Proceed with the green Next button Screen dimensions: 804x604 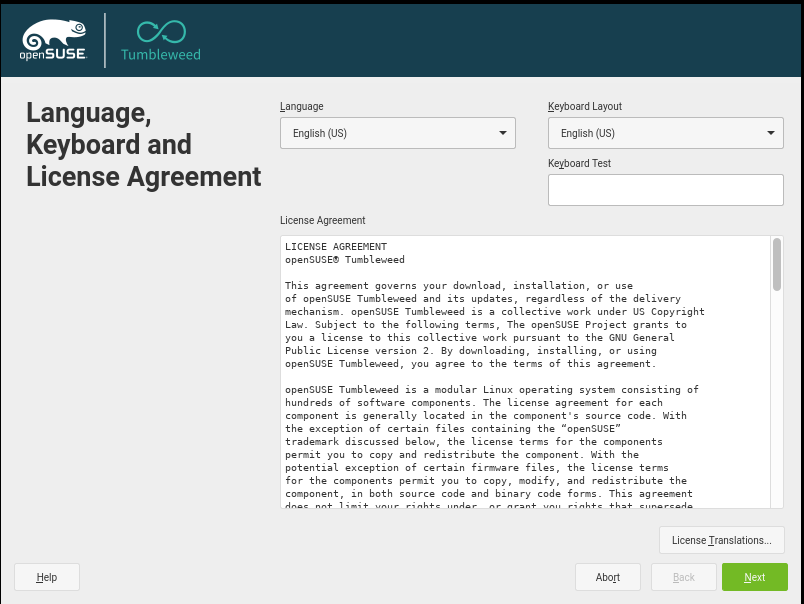(x=754, y=577)
